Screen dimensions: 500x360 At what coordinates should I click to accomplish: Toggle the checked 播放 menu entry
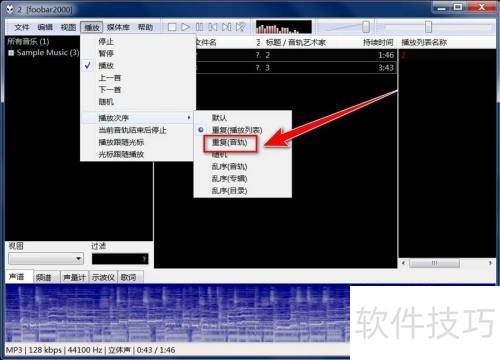pos(138,66)
